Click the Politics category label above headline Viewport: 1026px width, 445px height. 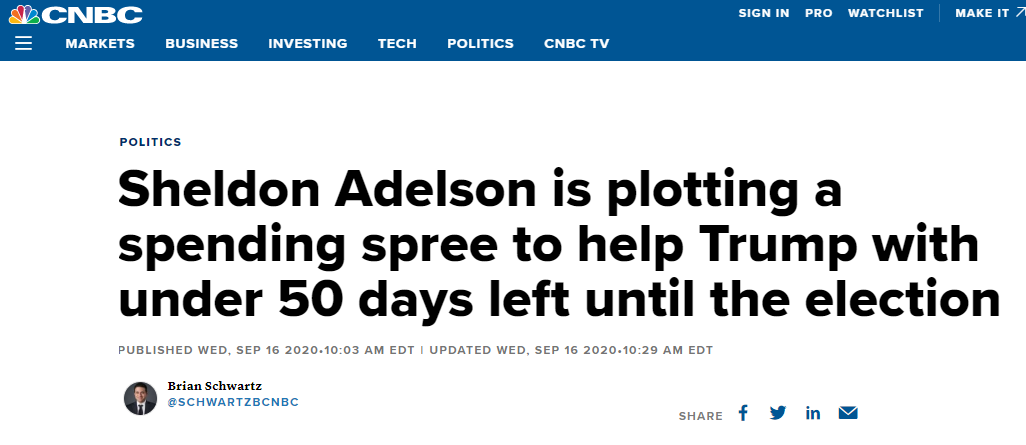151,142
